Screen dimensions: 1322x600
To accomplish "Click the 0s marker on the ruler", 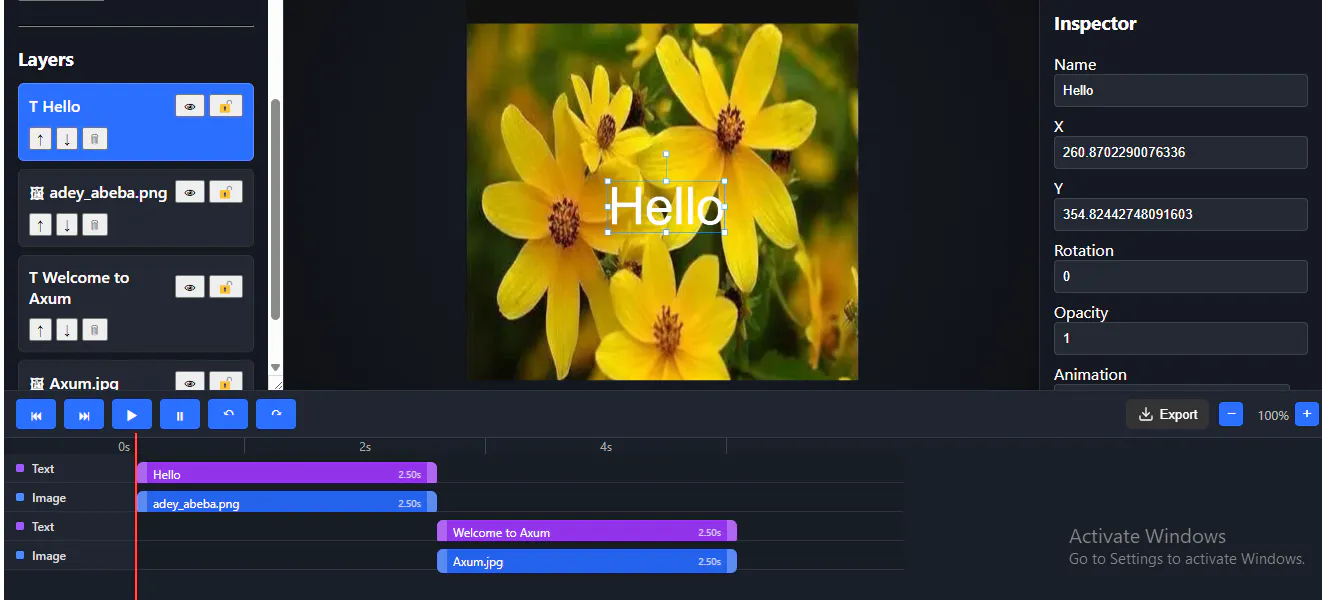I will pos(124,447).
